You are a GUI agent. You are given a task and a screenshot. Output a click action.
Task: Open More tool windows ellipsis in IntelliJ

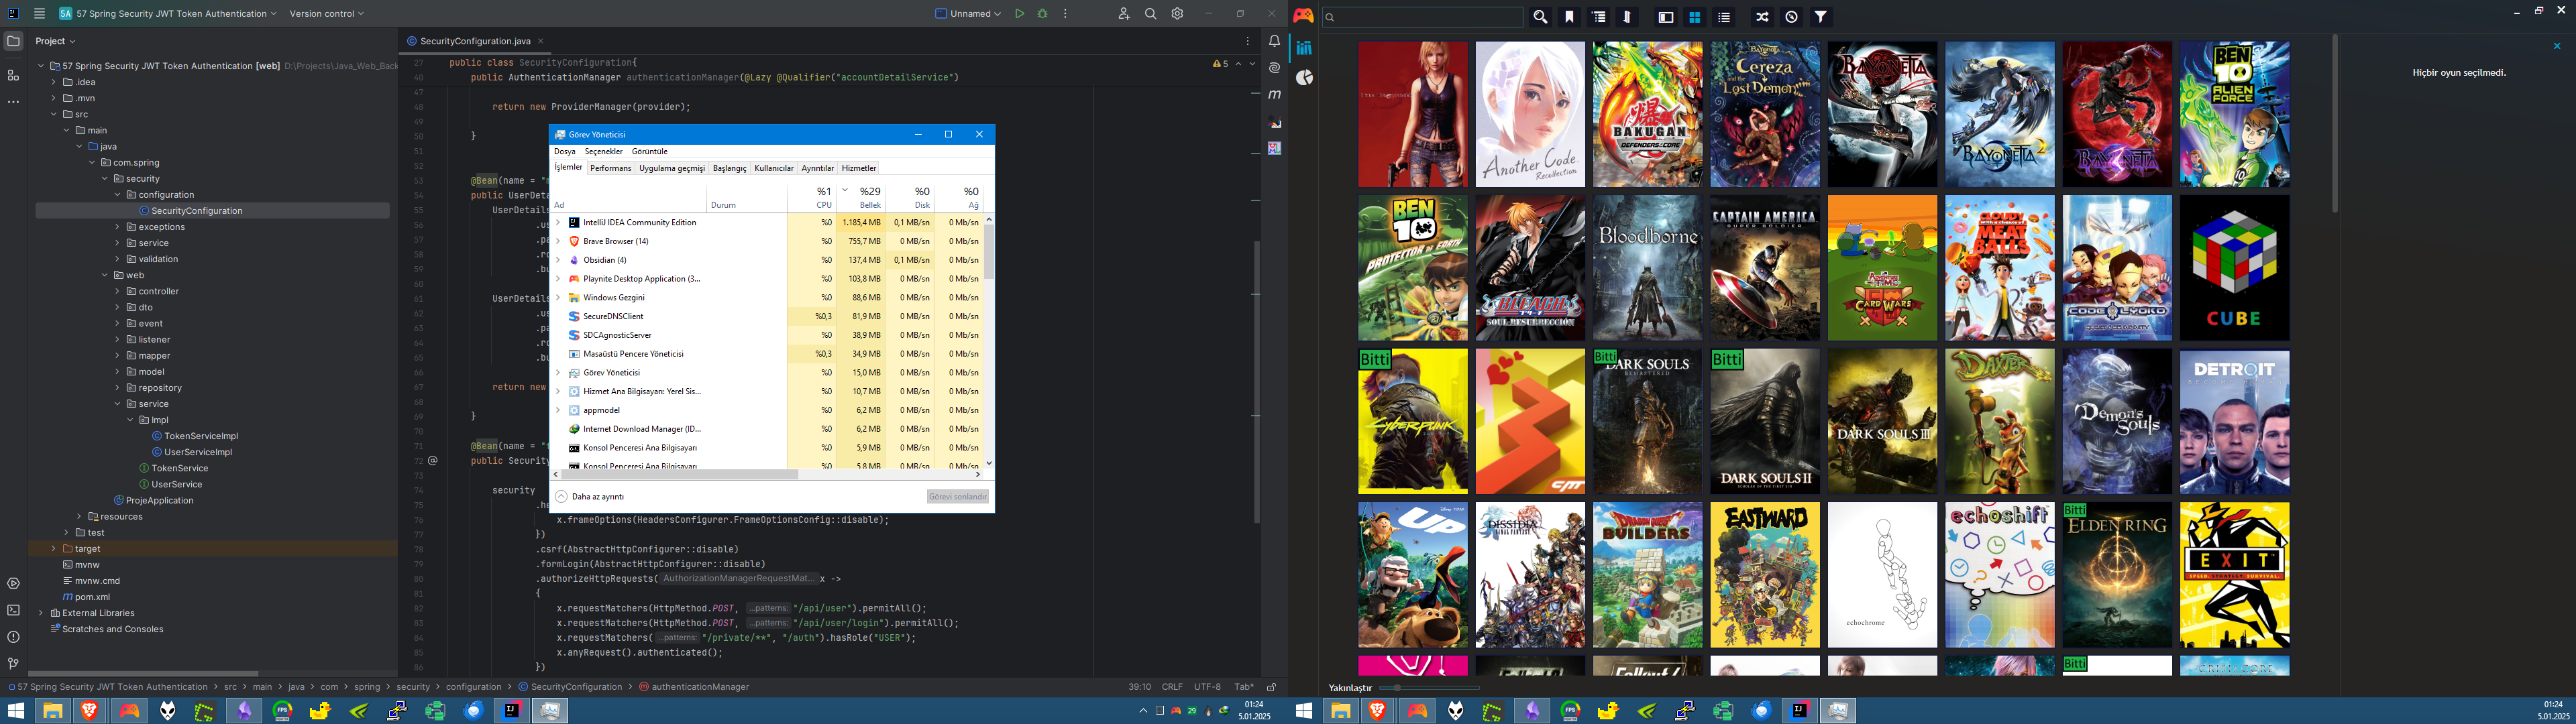click(13, 102)
